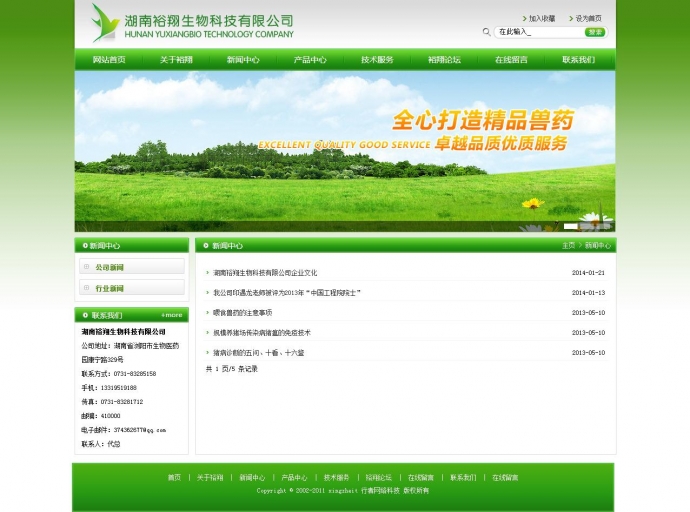Click the company name heading in contact panel

tap(123, 331)
